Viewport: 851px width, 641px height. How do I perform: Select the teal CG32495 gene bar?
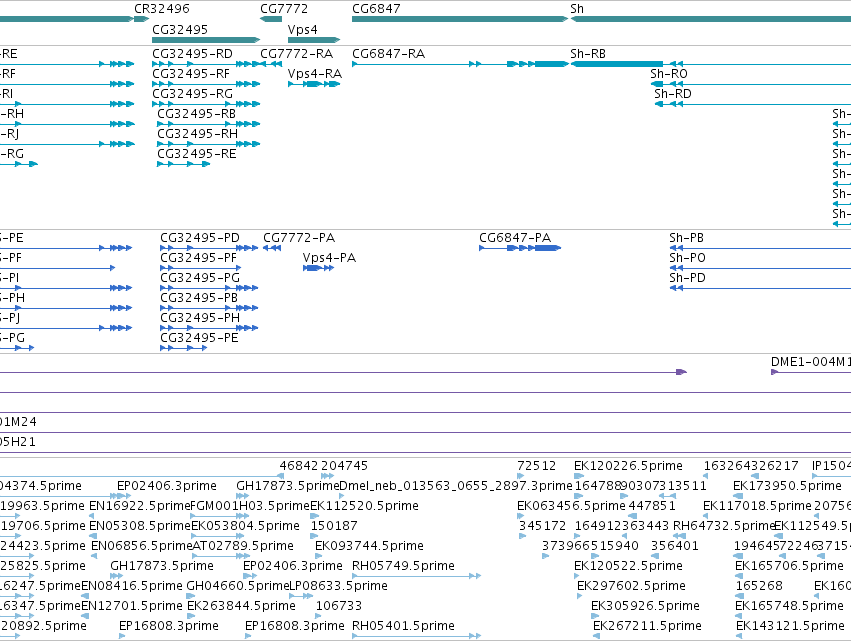point(206,40)
